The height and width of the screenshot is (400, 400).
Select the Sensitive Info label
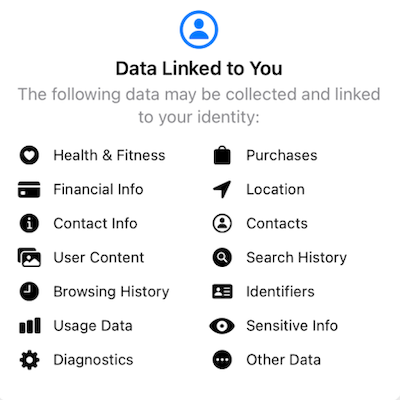click(x=292, y=326)
